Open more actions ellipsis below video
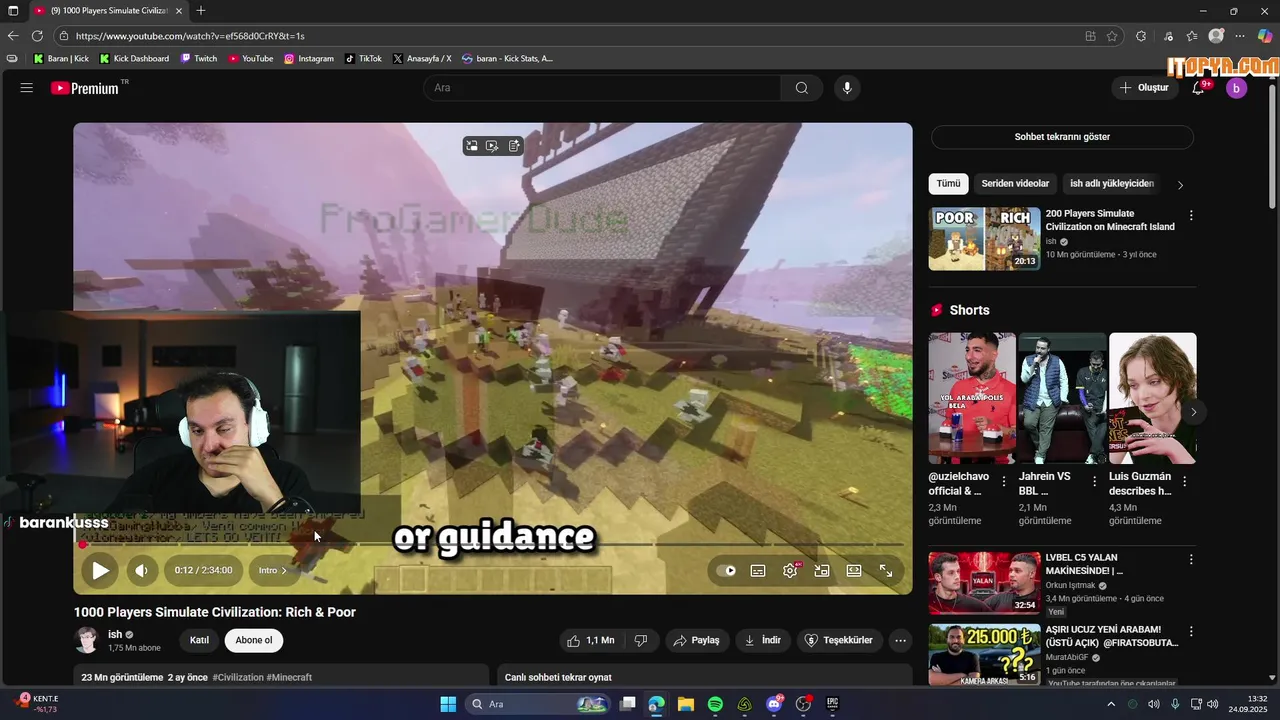Screen dimensions: 1280x720 click(900, 640)
